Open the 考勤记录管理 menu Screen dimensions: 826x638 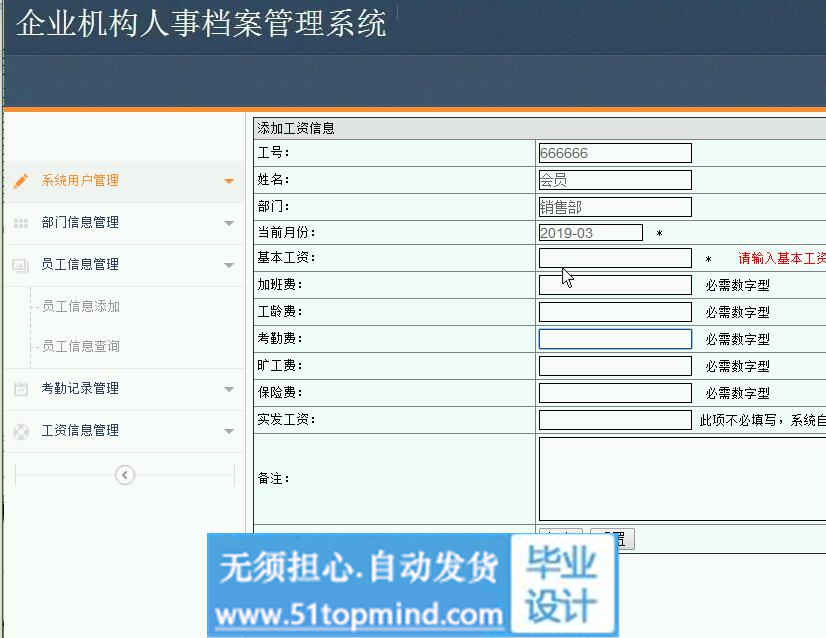124,389
